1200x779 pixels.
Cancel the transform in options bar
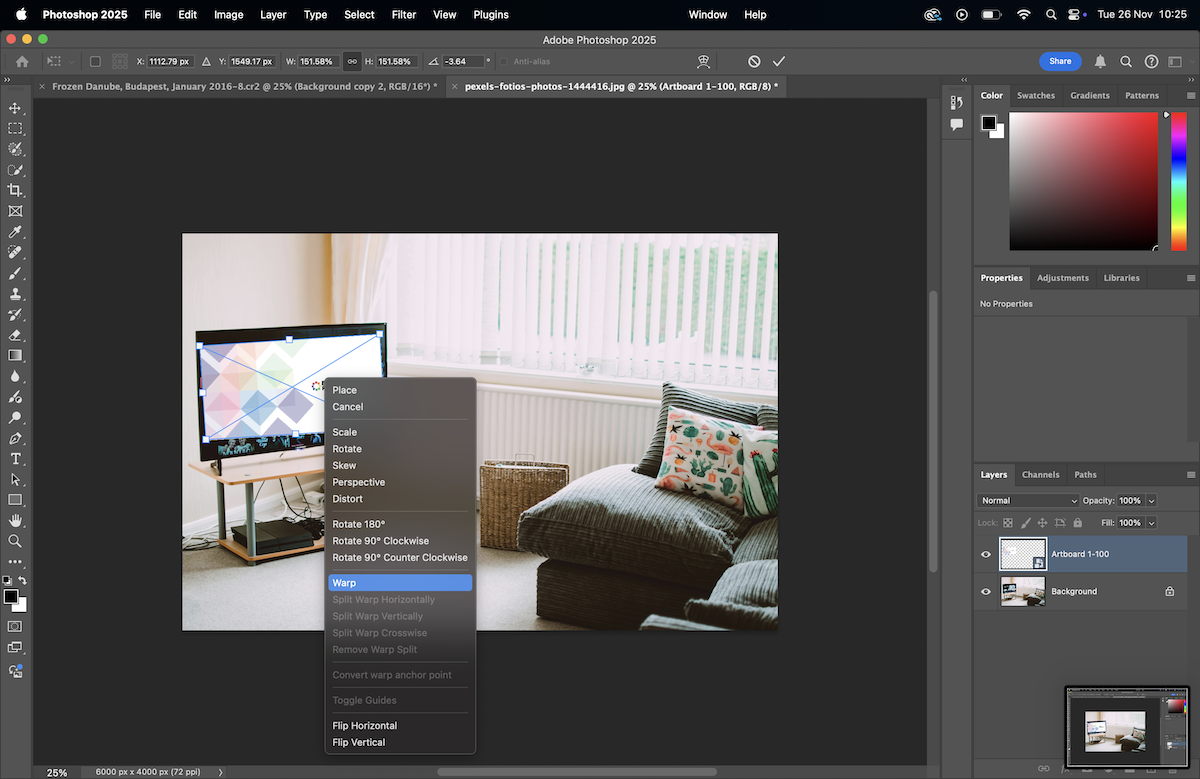(x=754, y=61)
